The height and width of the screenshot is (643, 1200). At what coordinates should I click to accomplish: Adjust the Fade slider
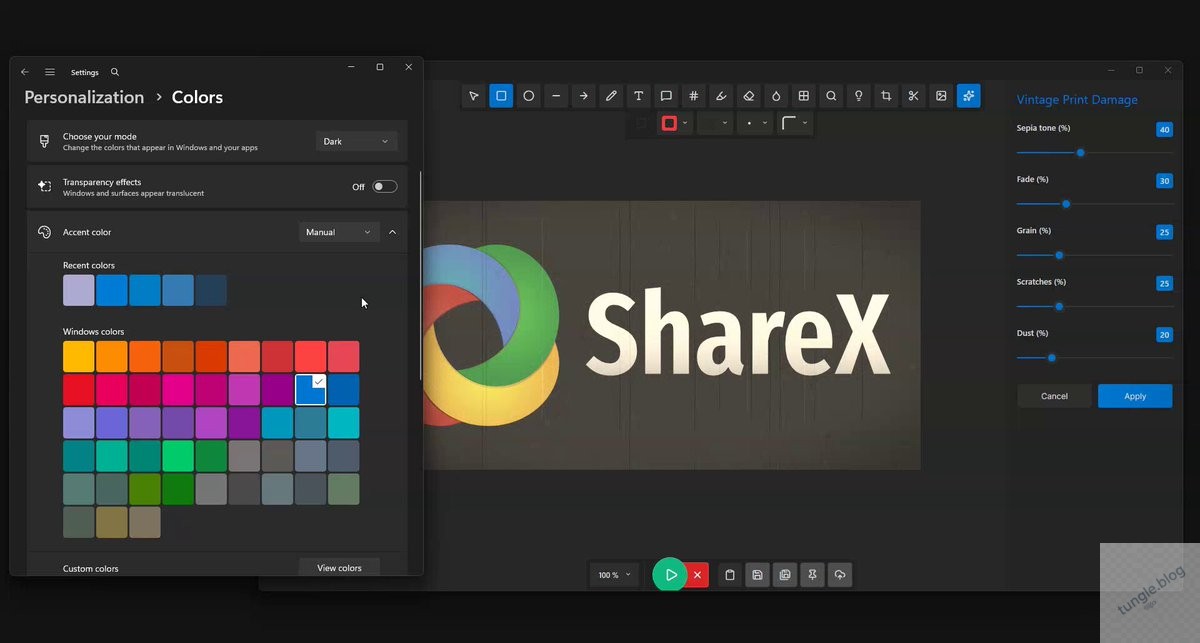pos(1094,204)
